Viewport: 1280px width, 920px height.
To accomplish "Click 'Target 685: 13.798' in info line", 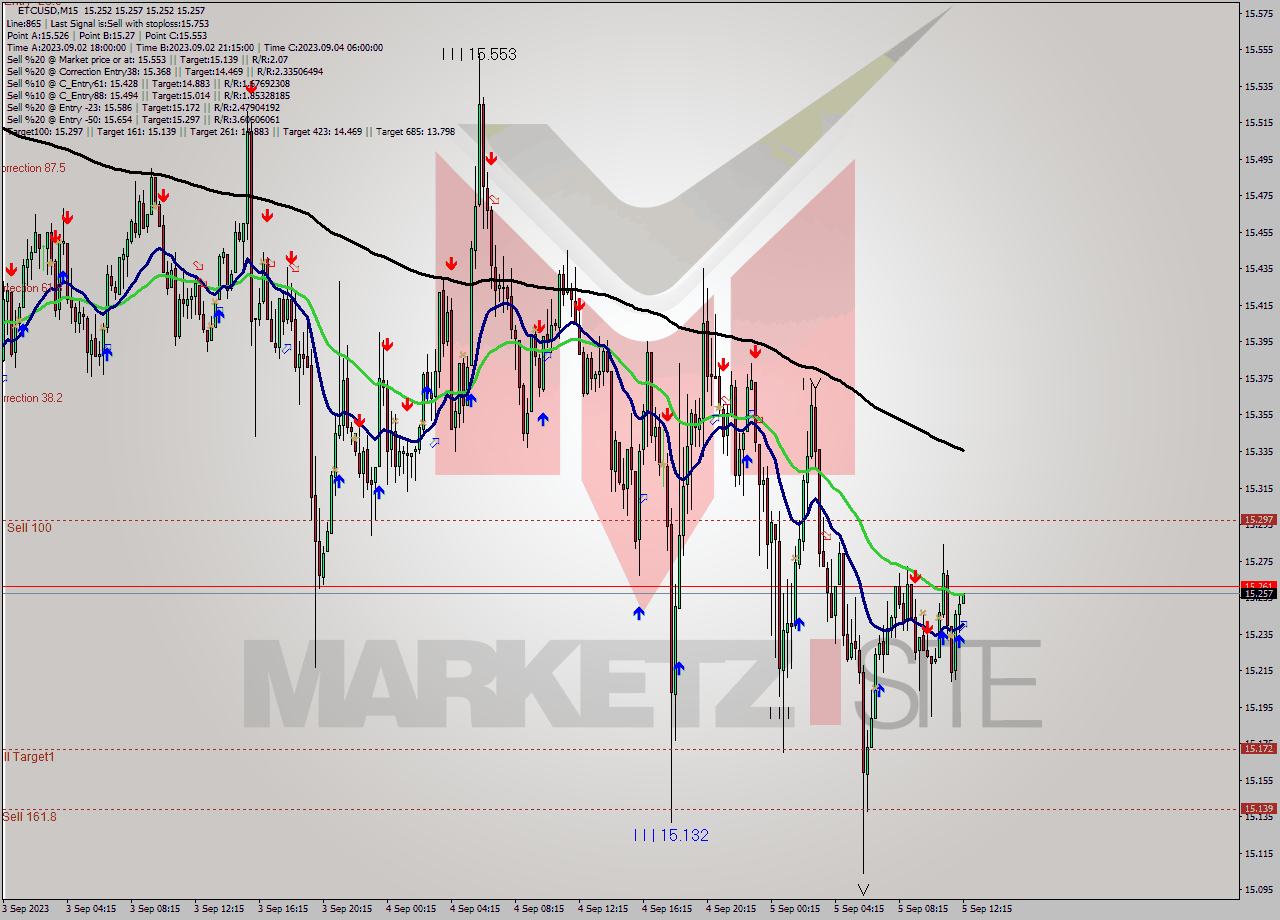I will coord(416,131).
